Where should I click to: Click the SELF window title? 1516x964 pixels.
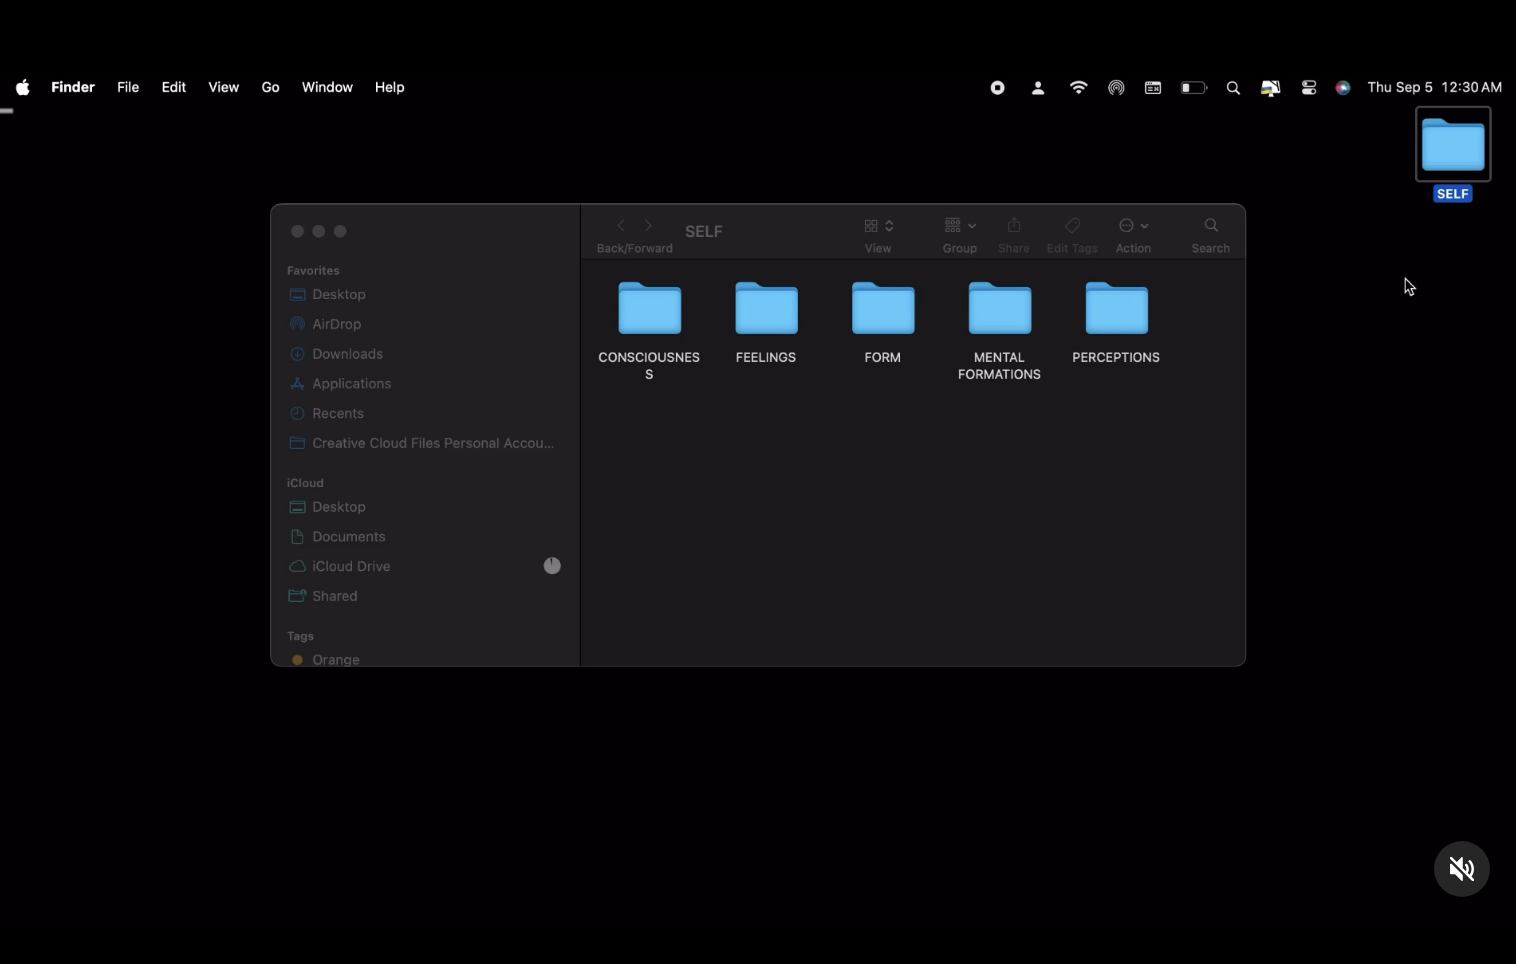click(704, 231)
